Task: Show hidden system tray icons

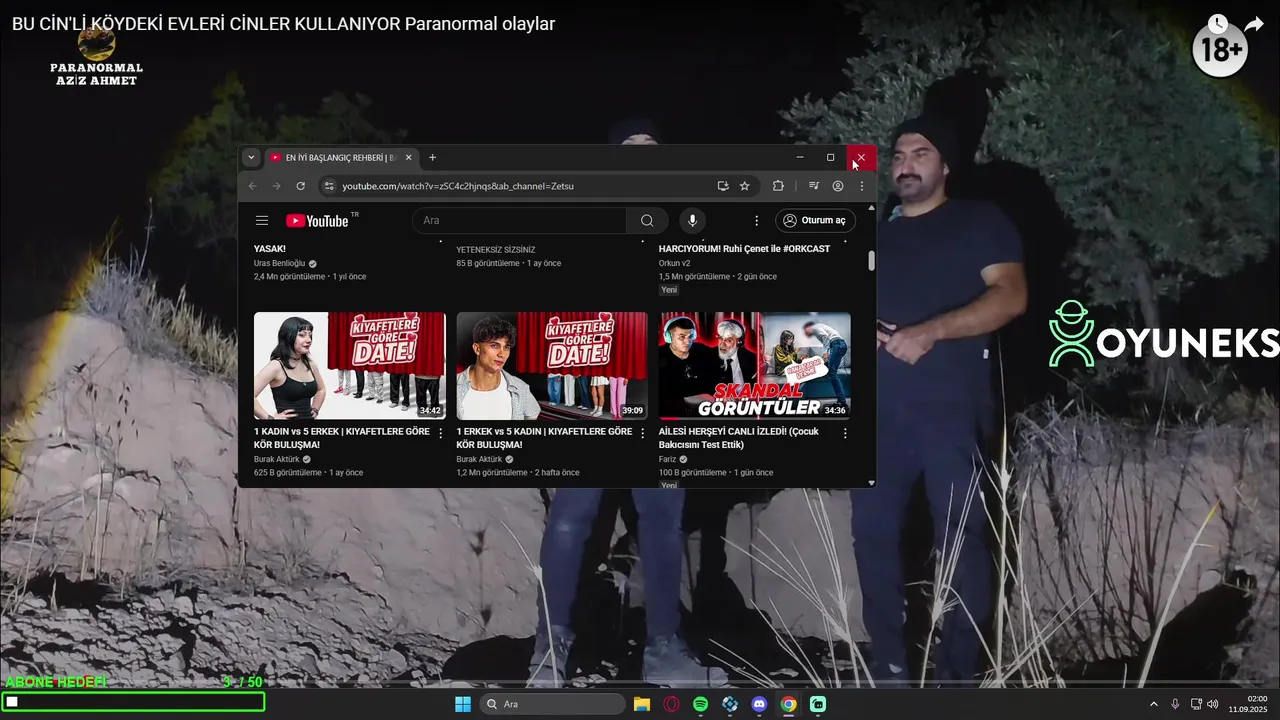Action: tap(1153, 704)
